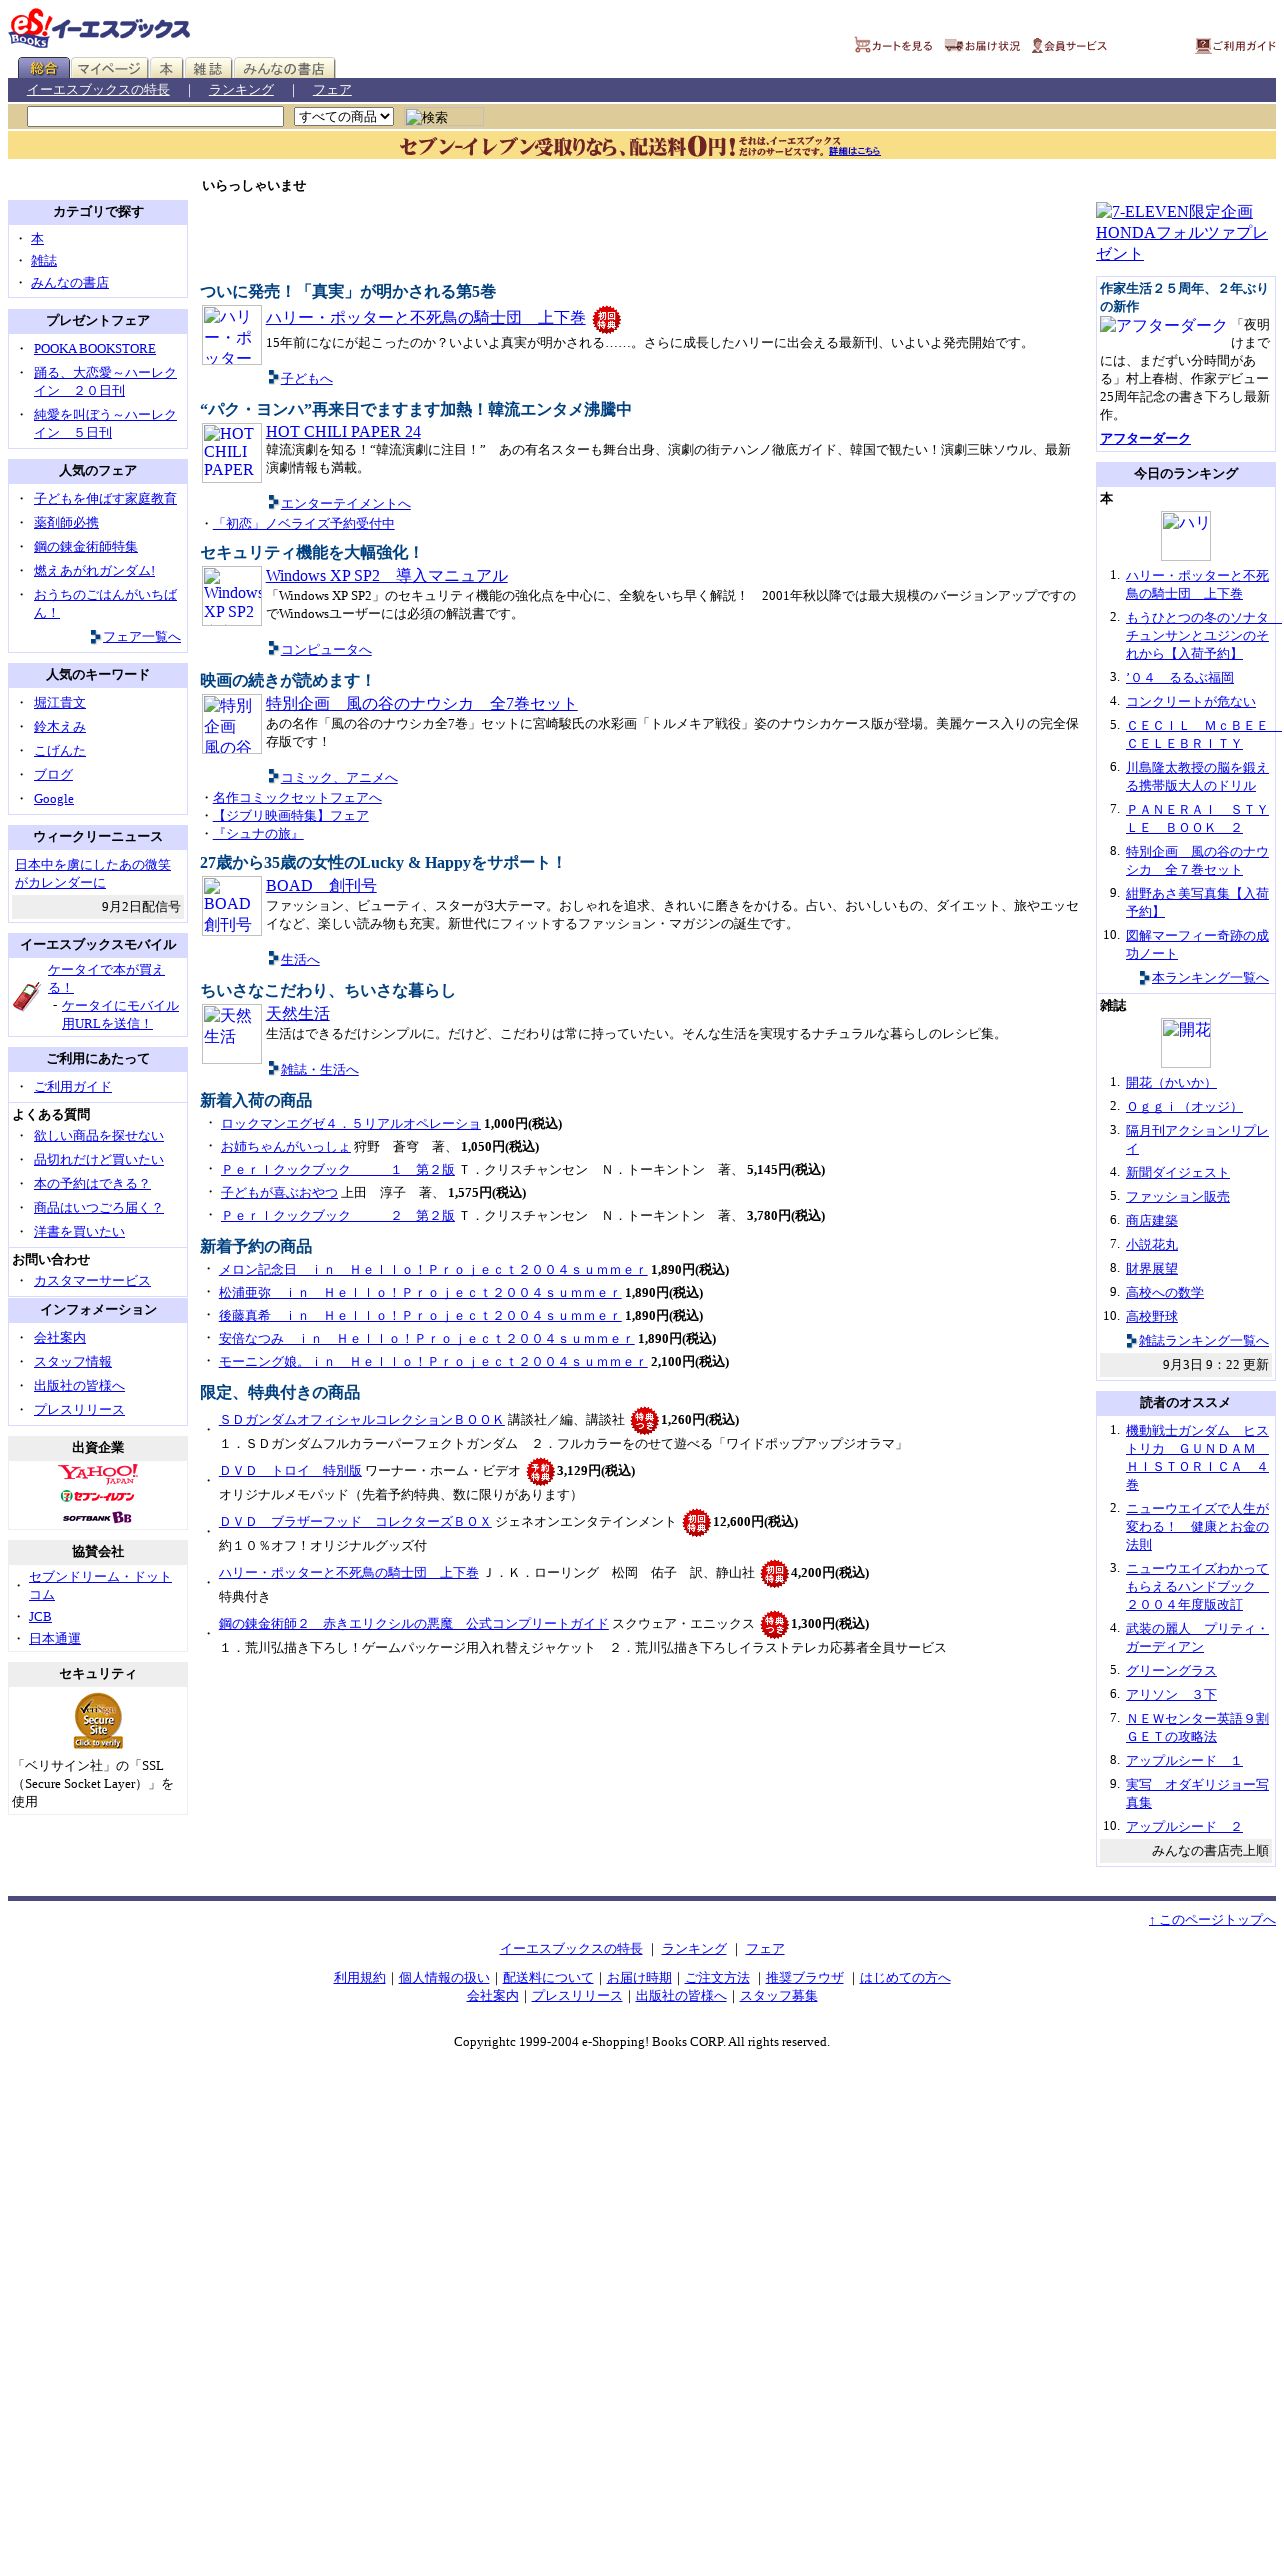
Task: Click Seven-Eleven banner 詳細はこちら link
Action: 854,151
